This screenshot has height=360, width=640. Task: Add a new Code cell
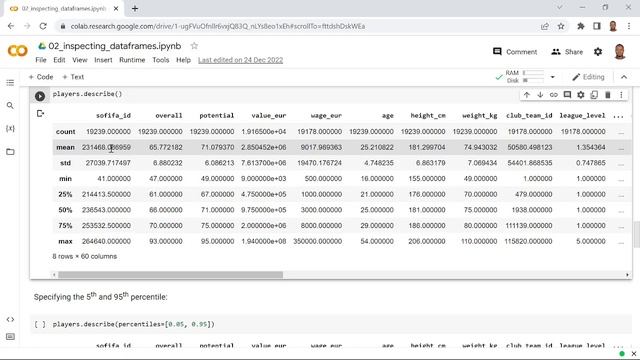click(x=41, y=77)
